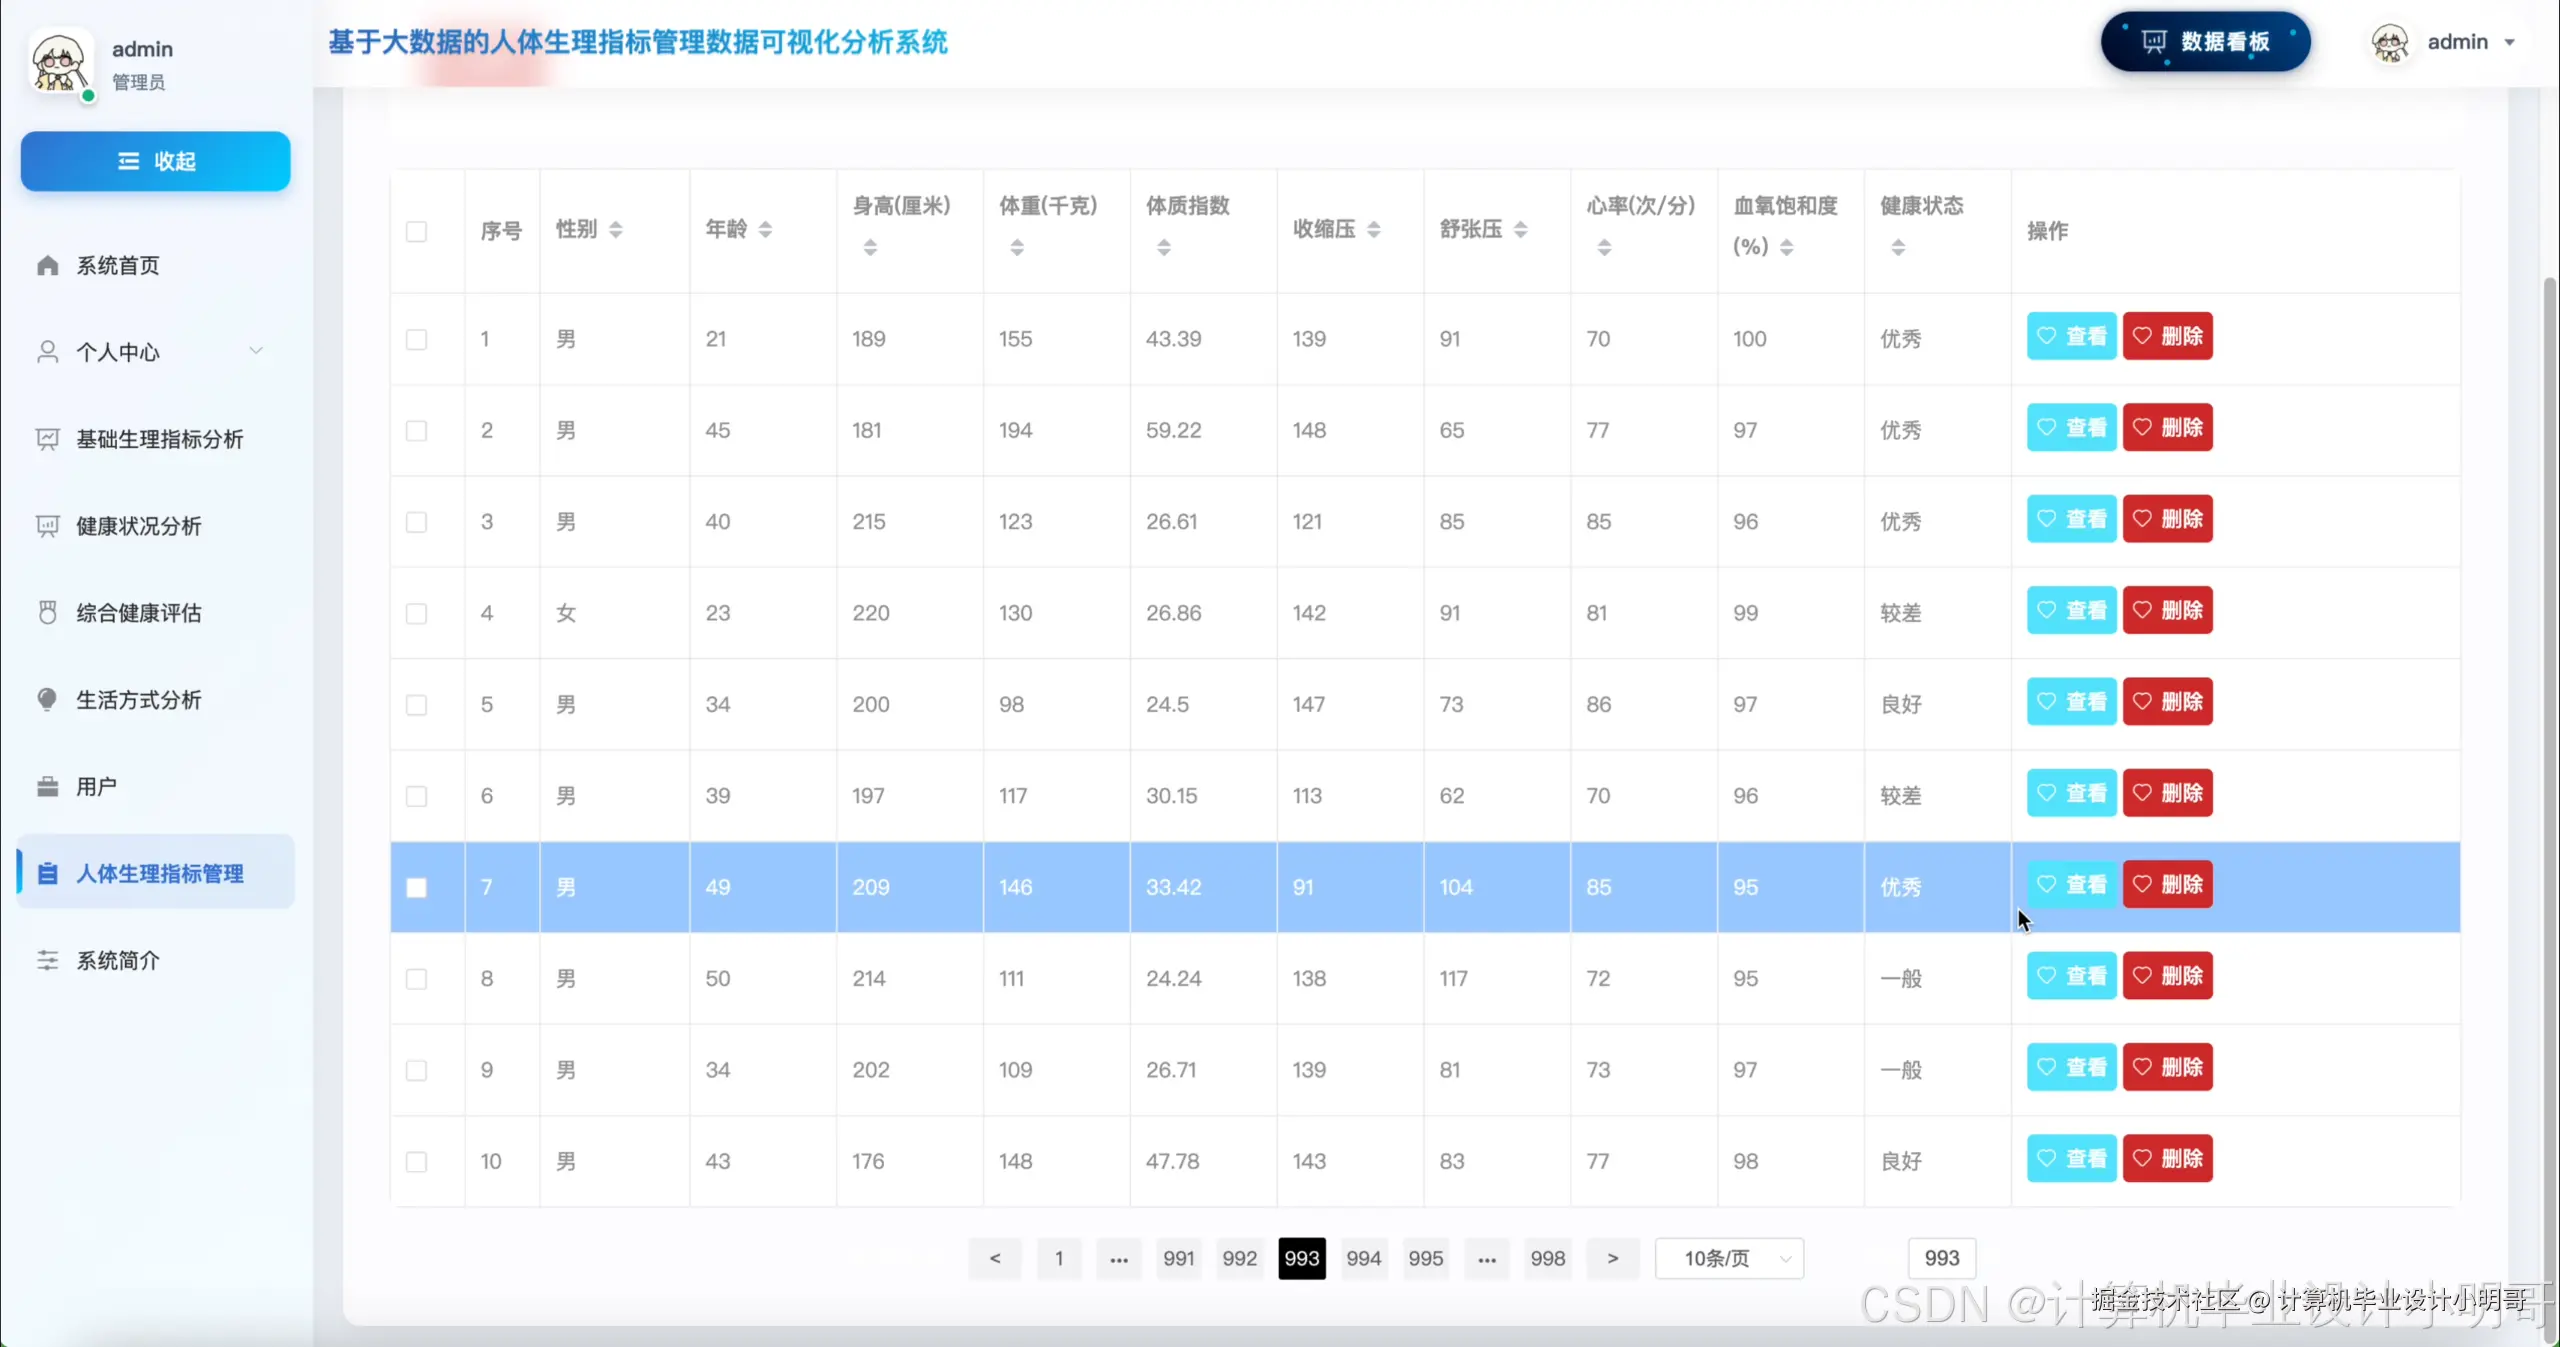This screenshot has width=2560, height=1347.
Task: Click 删除 on row 4
Action: [2167, 610]
